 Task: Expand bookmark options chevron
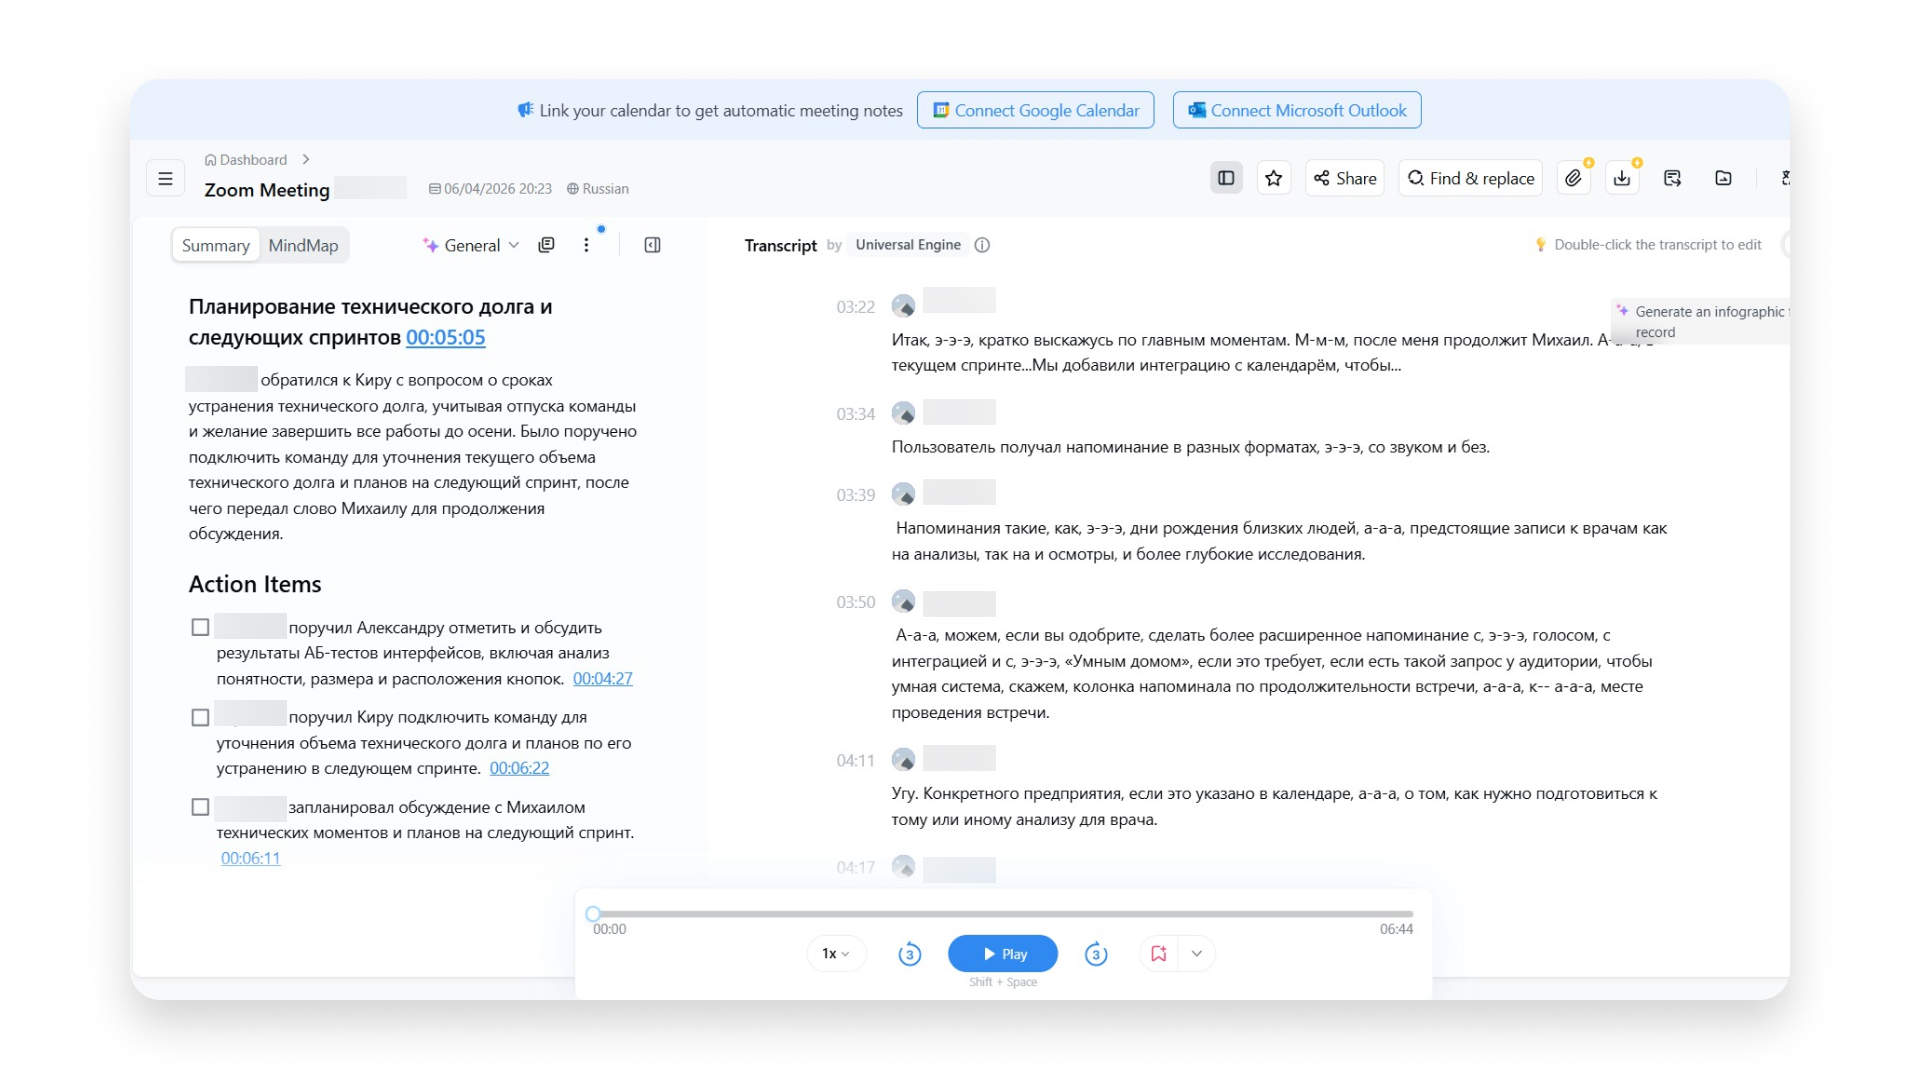click(1197, 954)
